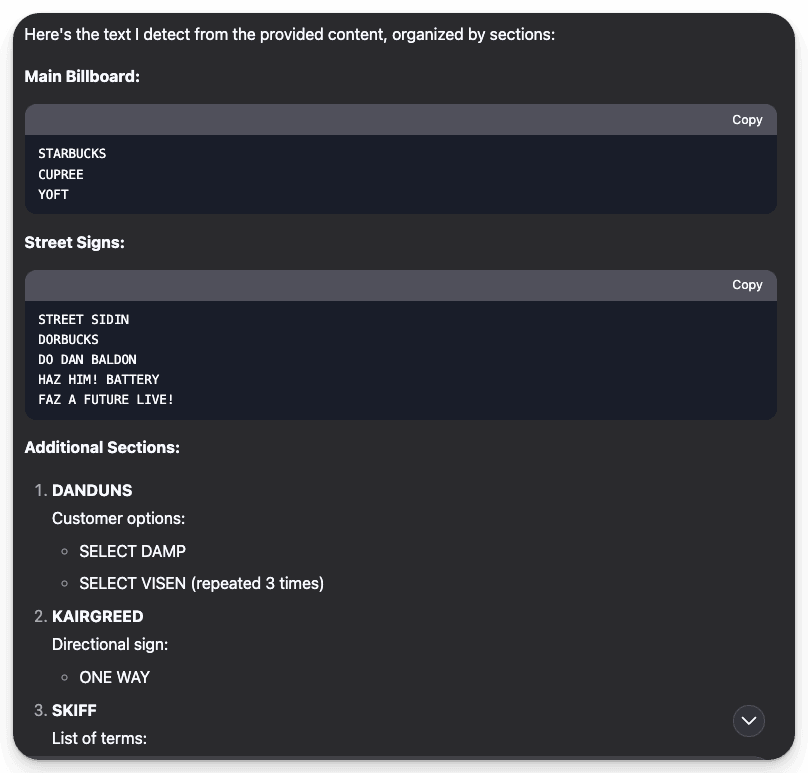Click the ONE WAY directional sign bullet
This screenshot has height=773, width=808.
tap(114, 677)
